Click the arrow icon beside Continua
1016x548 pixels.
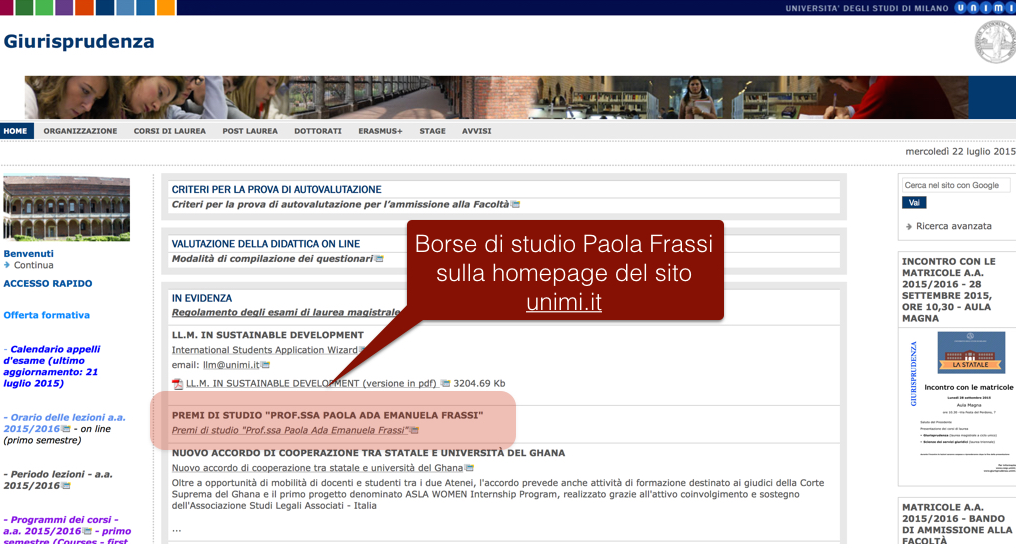[7, 265]
